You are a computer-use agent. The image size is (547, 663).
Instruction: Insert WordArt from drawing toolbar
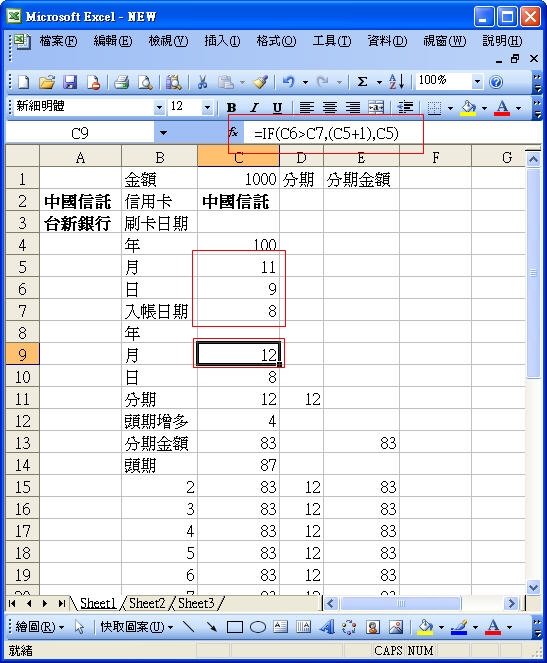(x=327, y=627)
